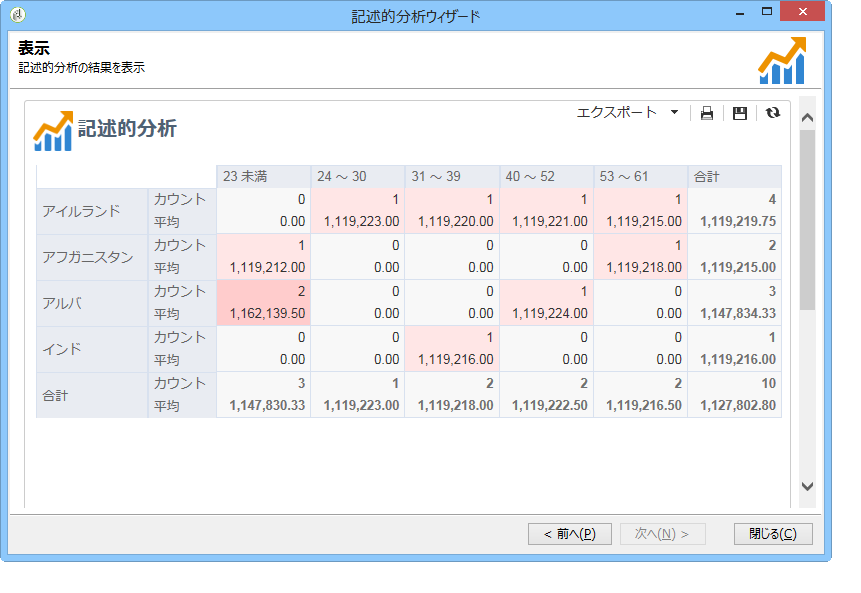The height and width of the screenshot is (593, 861).
Task: Click the large chart icon in wizard header
Action: [782, 60]
